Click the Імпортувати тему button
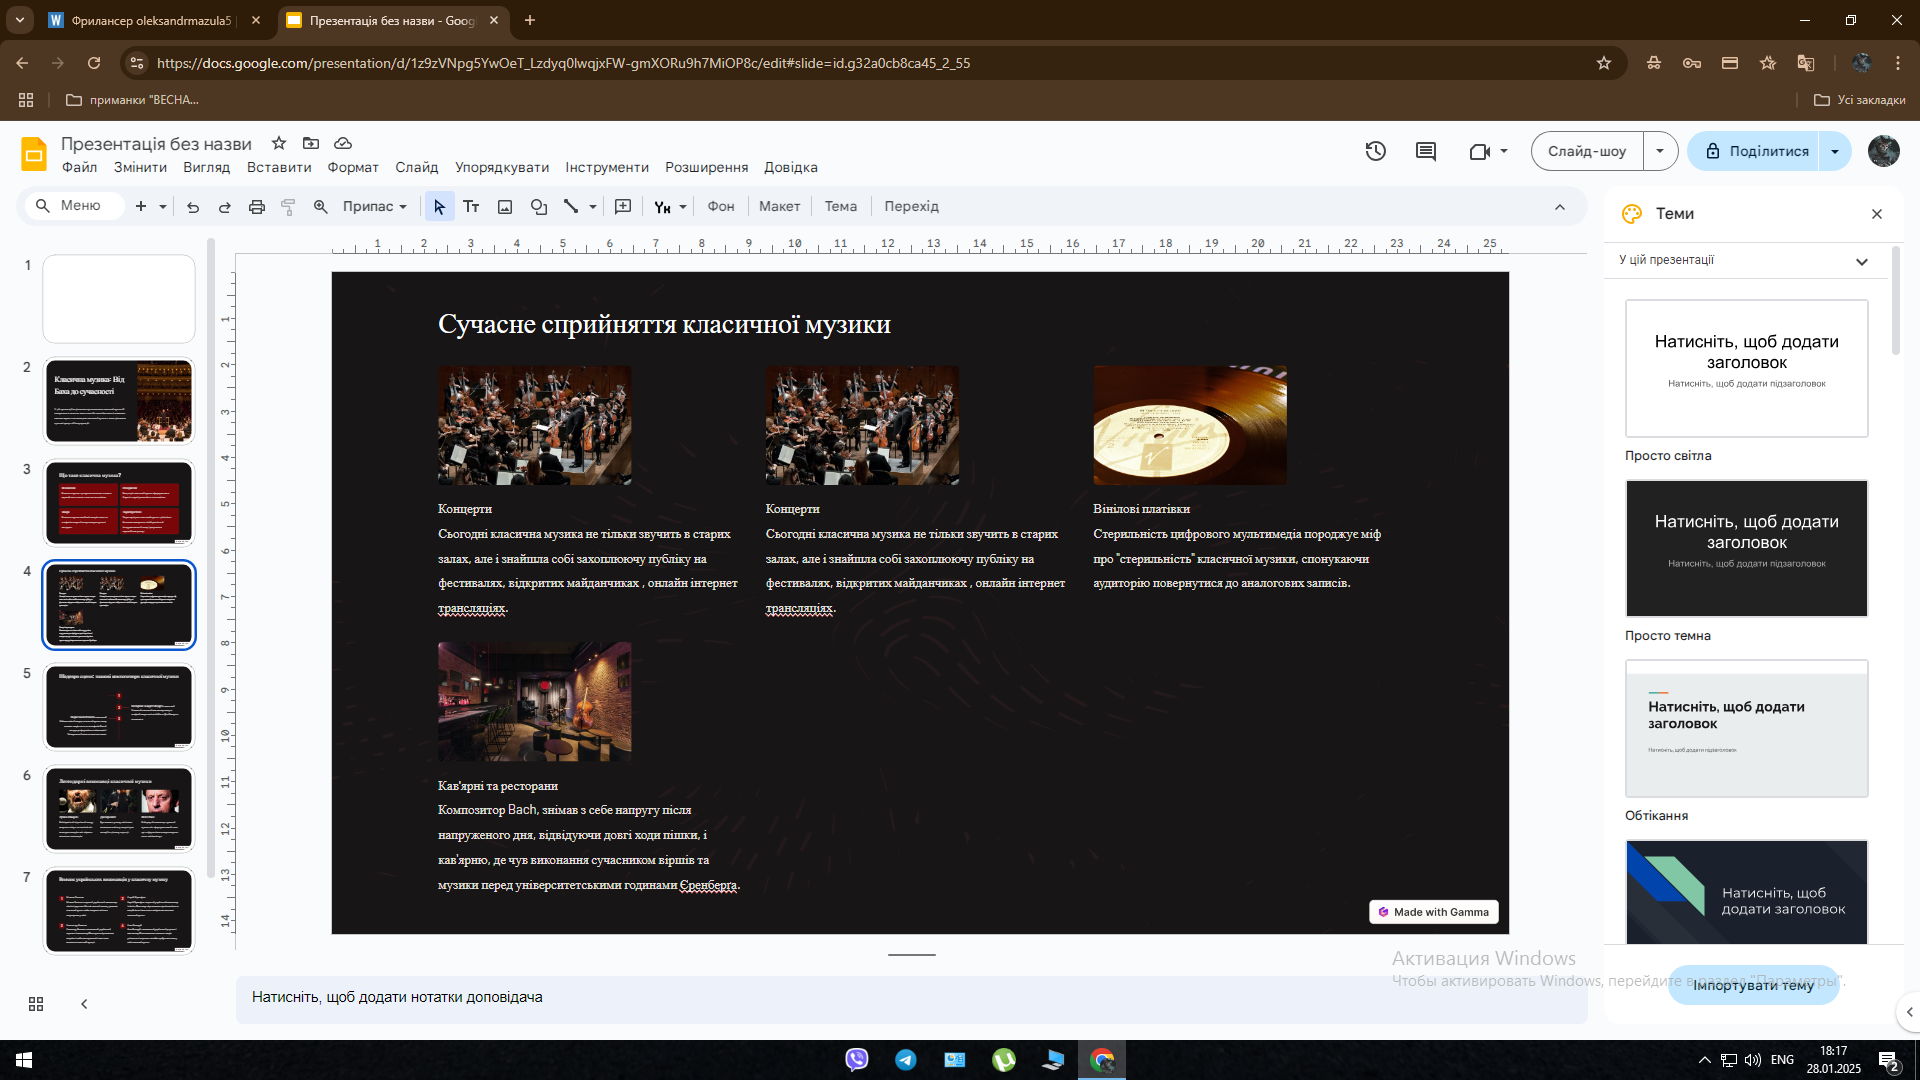Screen dimensions: 1920x1080 (1753, 985)
